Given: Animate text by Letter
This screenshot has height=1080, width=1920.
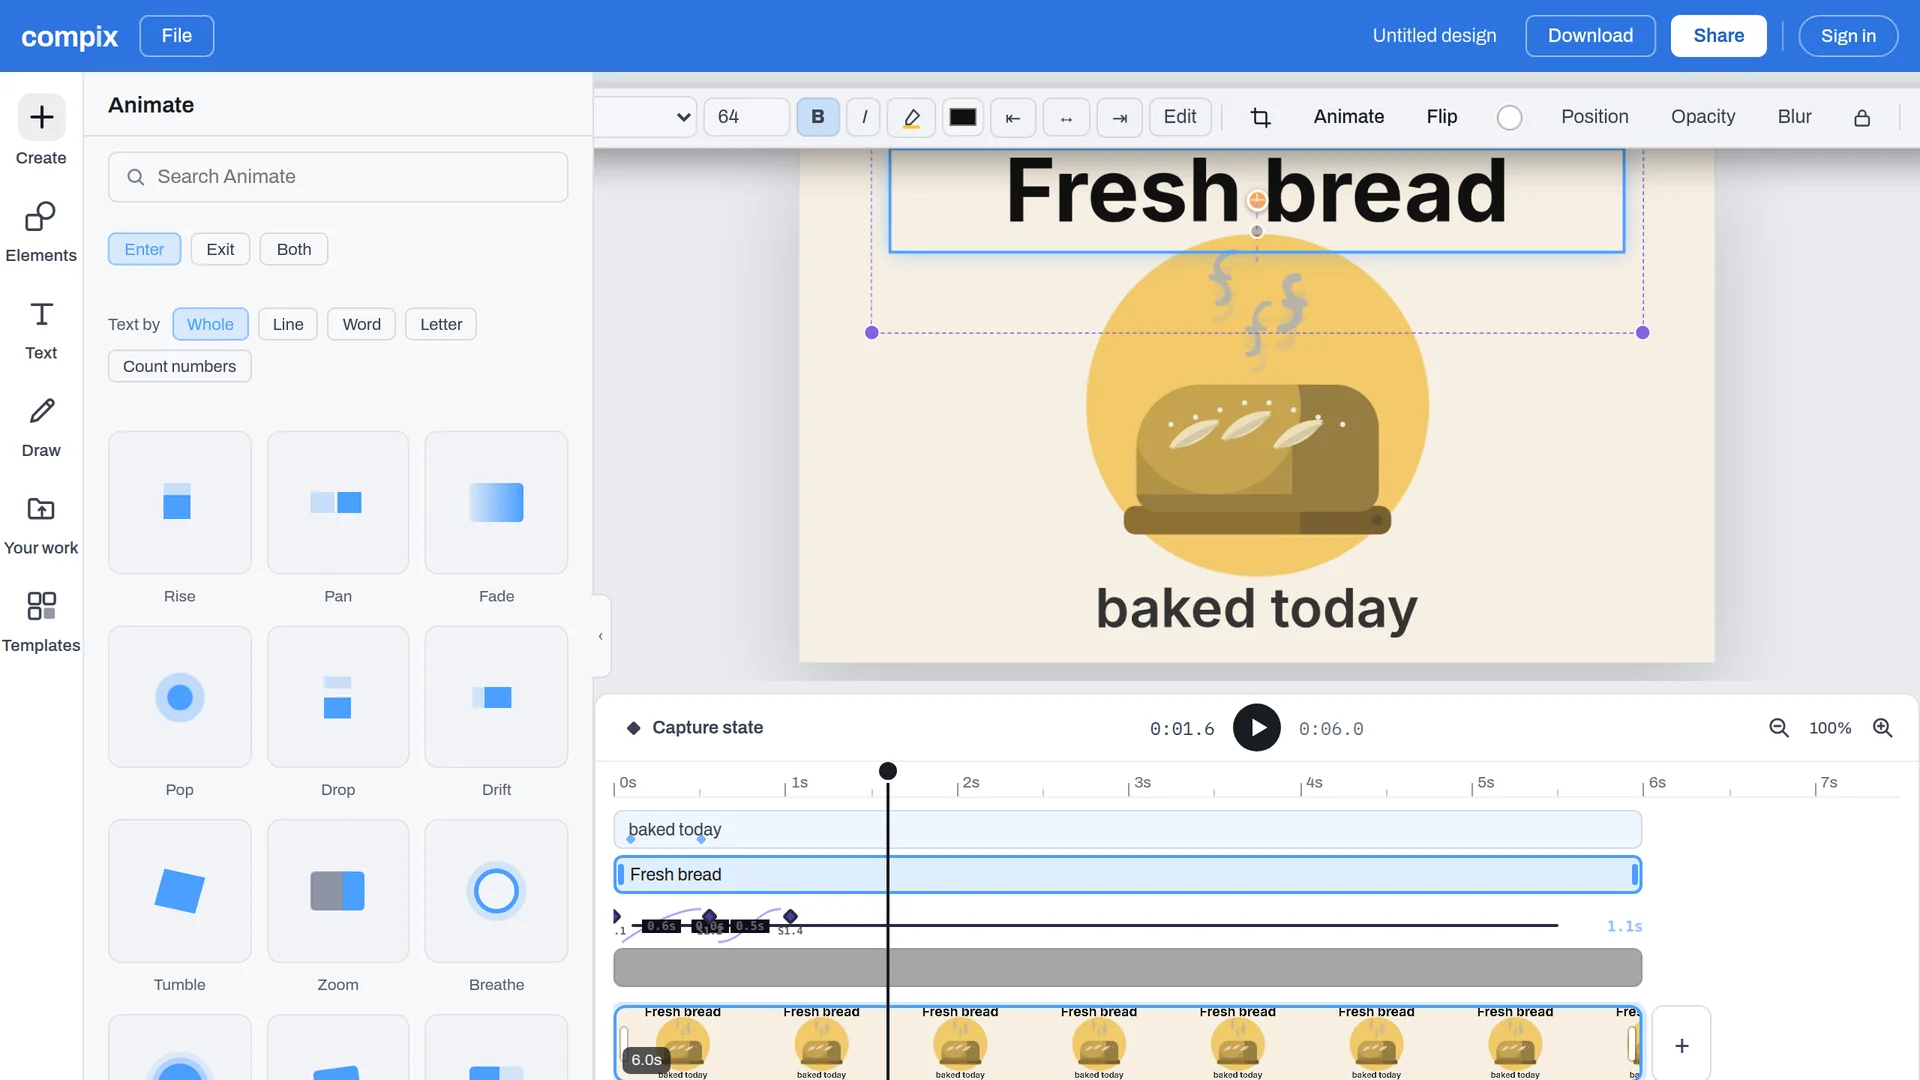Looking at the screenshot, I should 441,324.
